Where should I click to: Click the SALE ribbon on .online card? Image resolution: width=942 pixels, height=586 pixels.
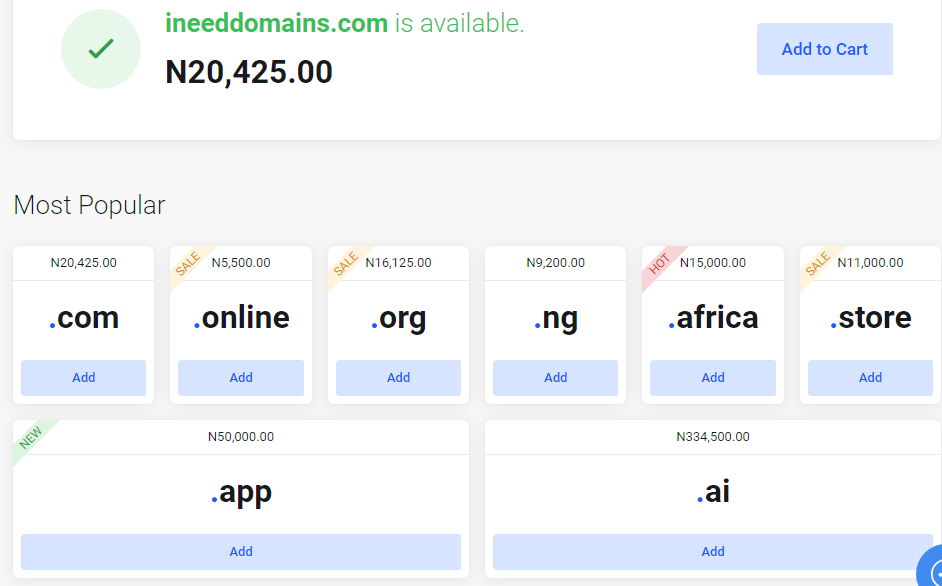188,264
